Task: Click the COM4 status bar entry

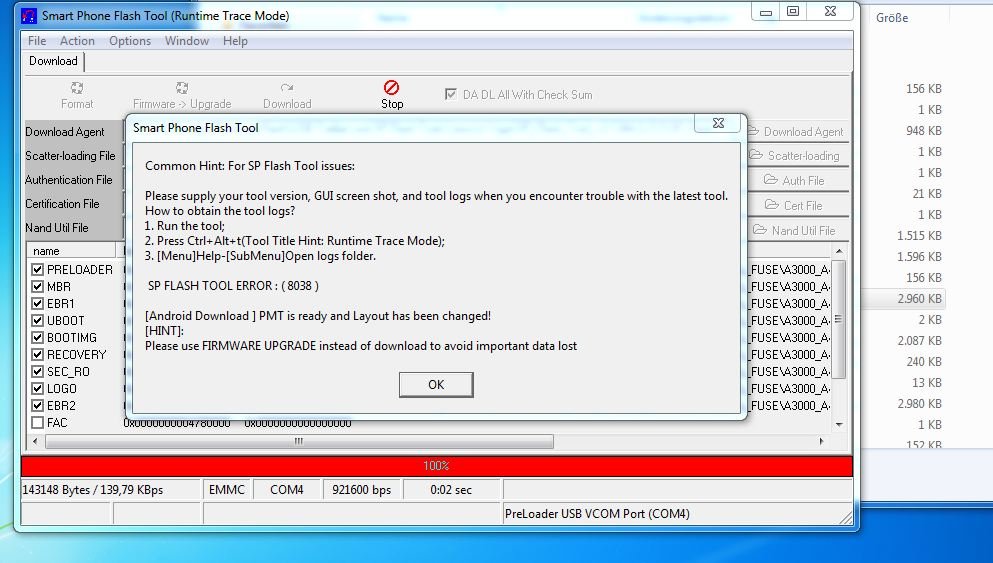Action: tap(287, 490)
